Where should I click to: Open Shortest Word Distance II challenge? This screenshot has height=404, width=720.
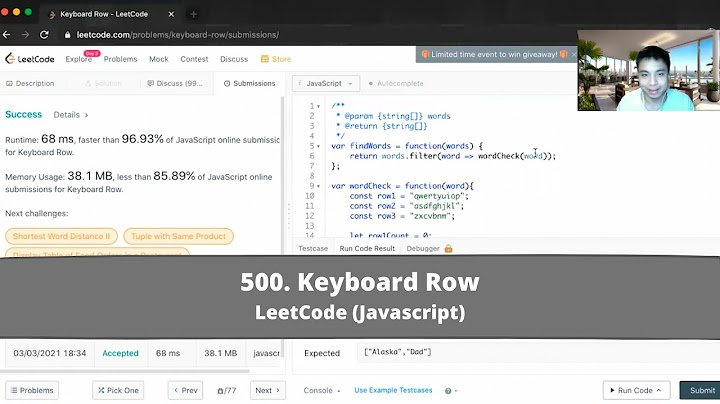coord(62,236)
